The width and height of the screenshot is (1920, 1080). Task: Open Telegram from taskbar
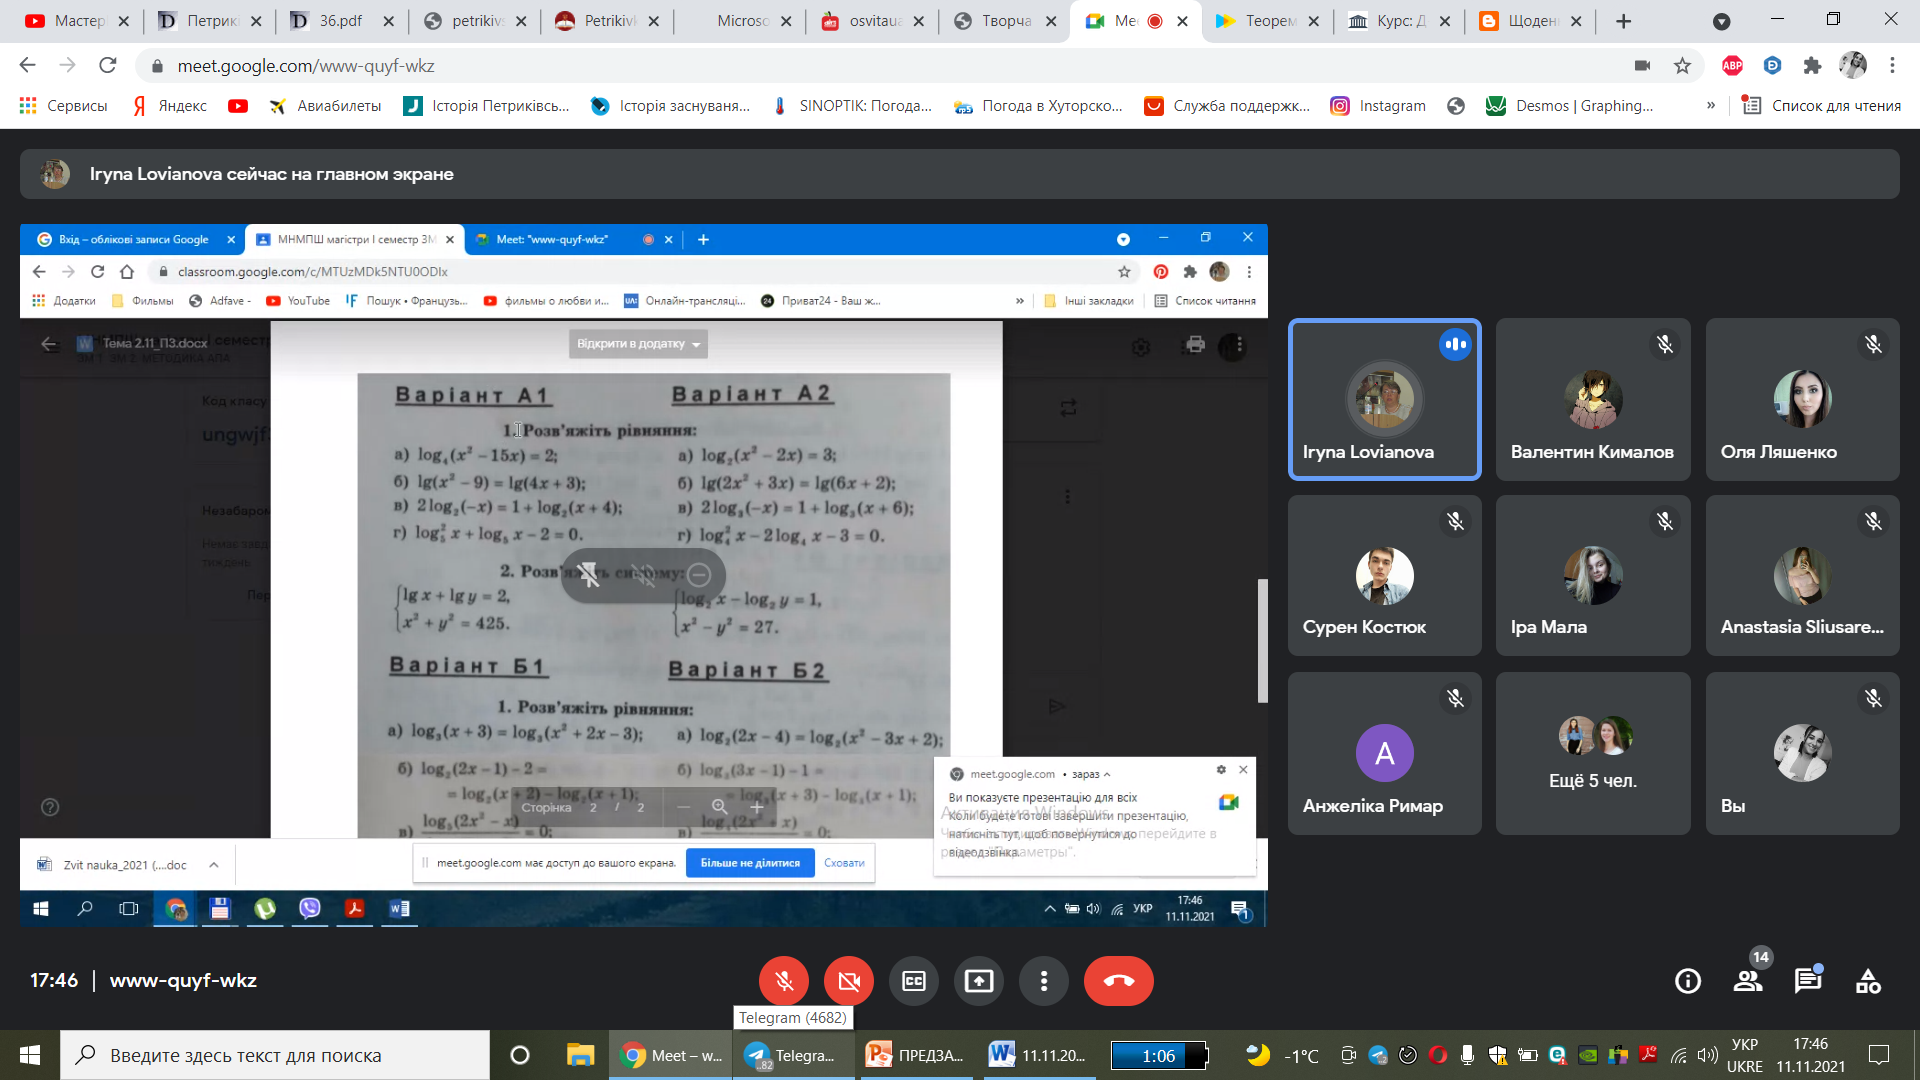[x=794, y=1055]
